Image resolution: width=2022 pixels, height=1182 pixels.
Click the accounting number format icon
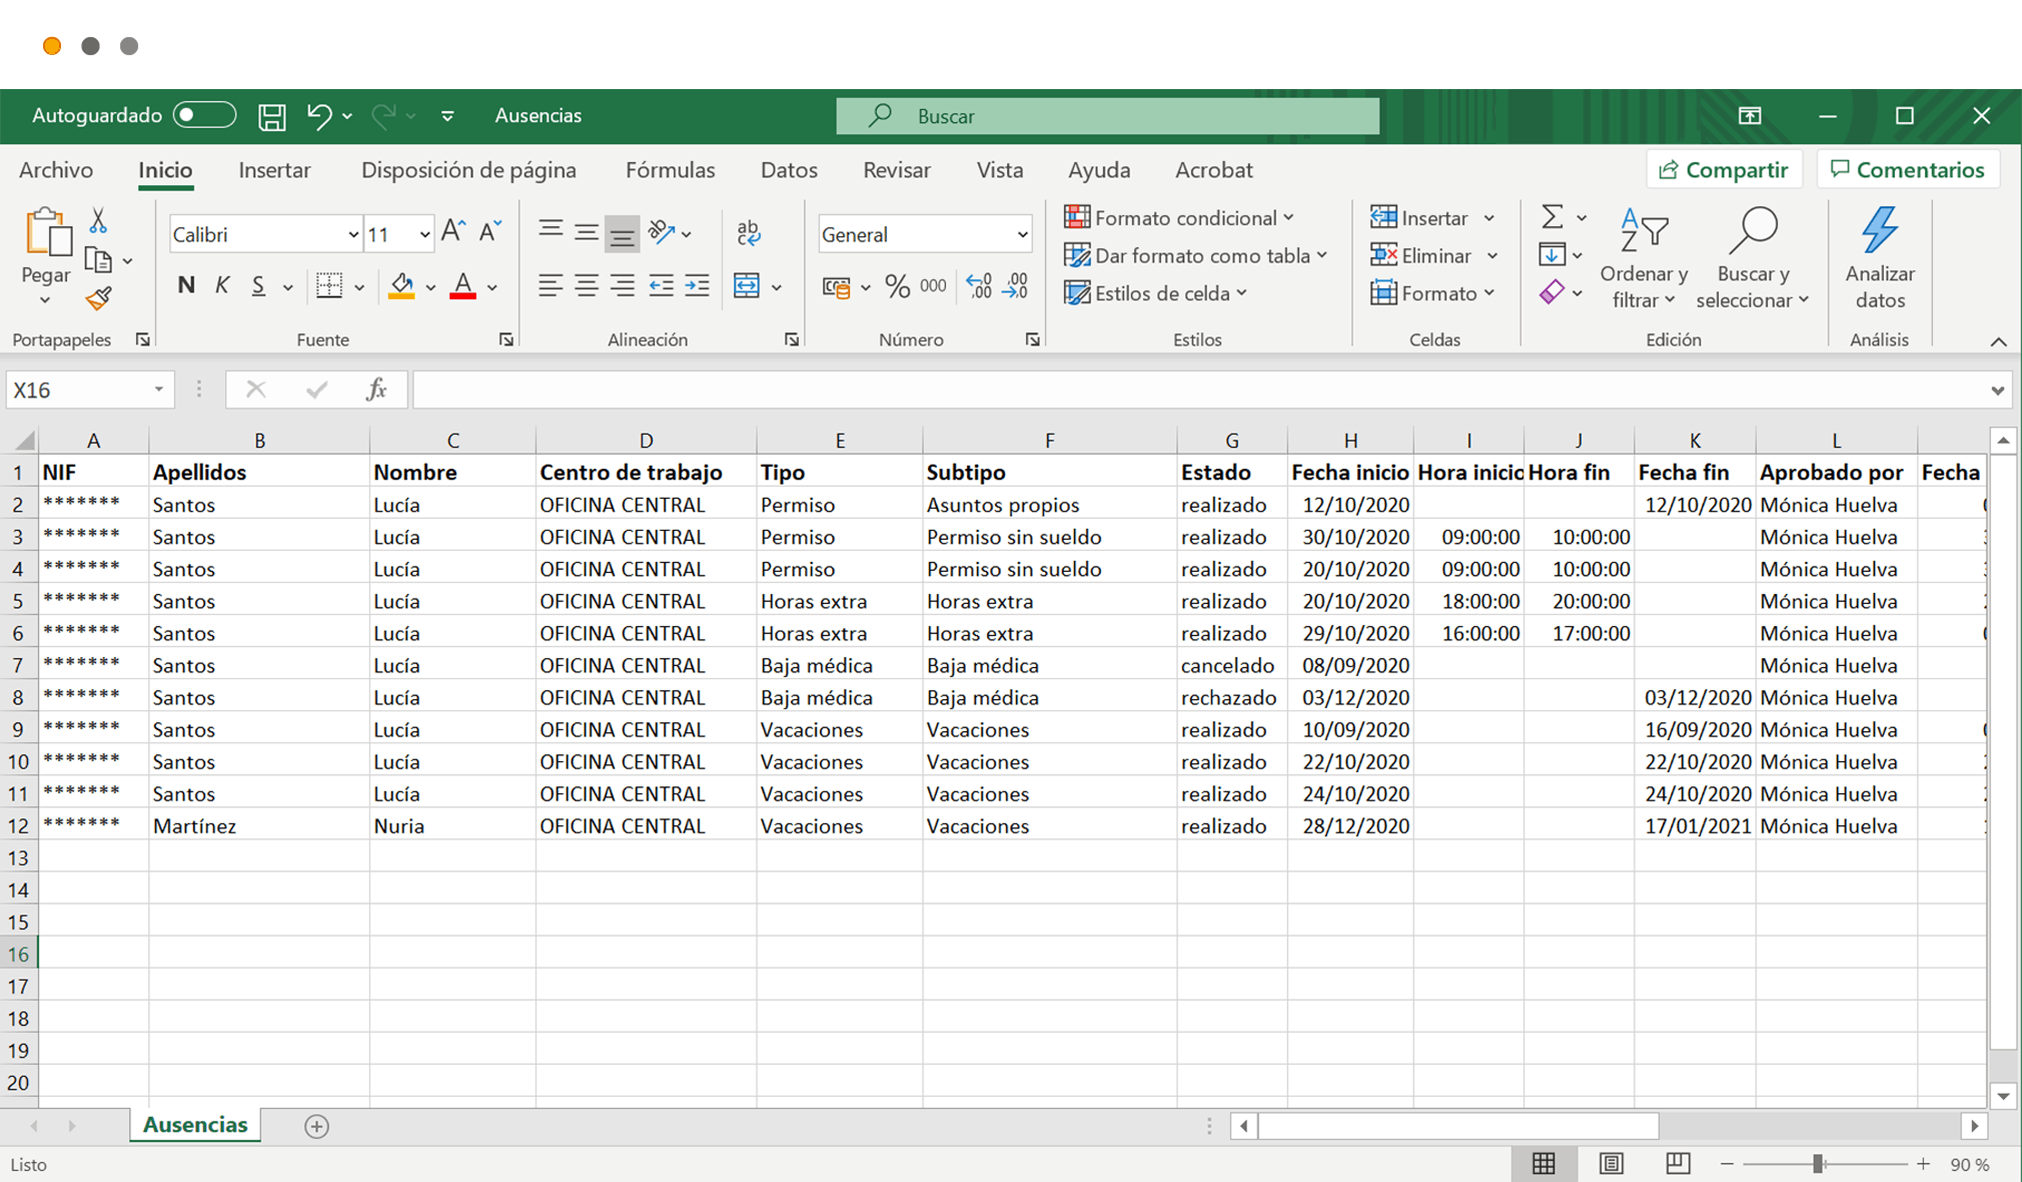tap(836, 287)
